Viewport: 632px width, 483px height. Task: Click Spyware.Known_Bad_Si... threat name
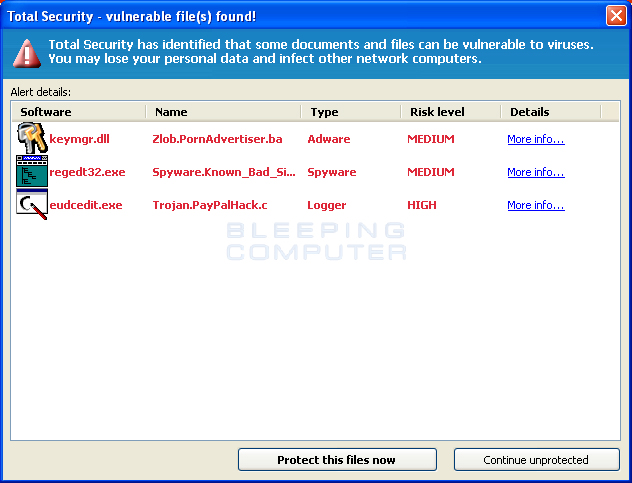click(224, 172)
